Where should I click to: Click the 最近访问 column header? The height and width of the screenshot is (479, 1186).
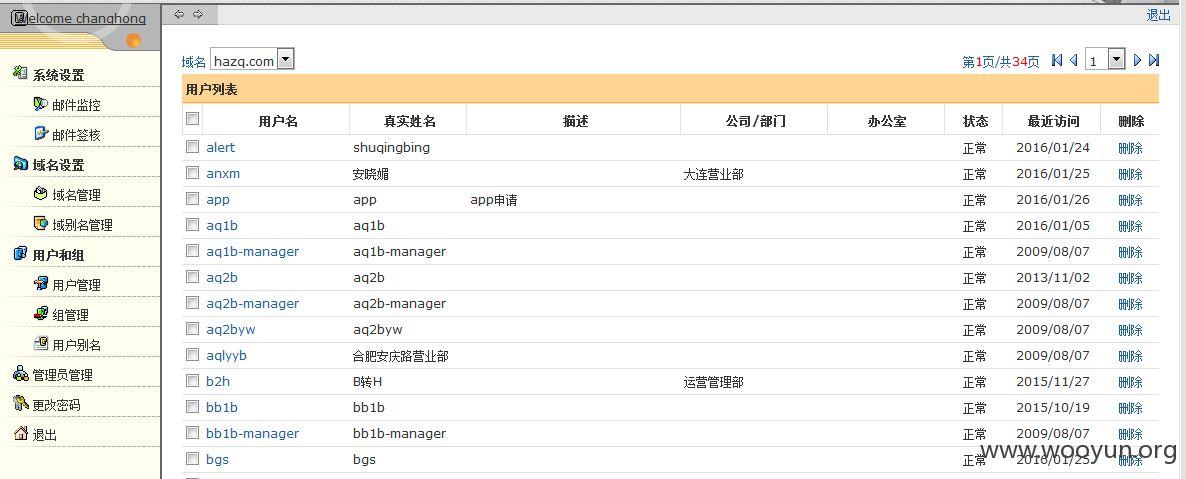pos(1053,121)
